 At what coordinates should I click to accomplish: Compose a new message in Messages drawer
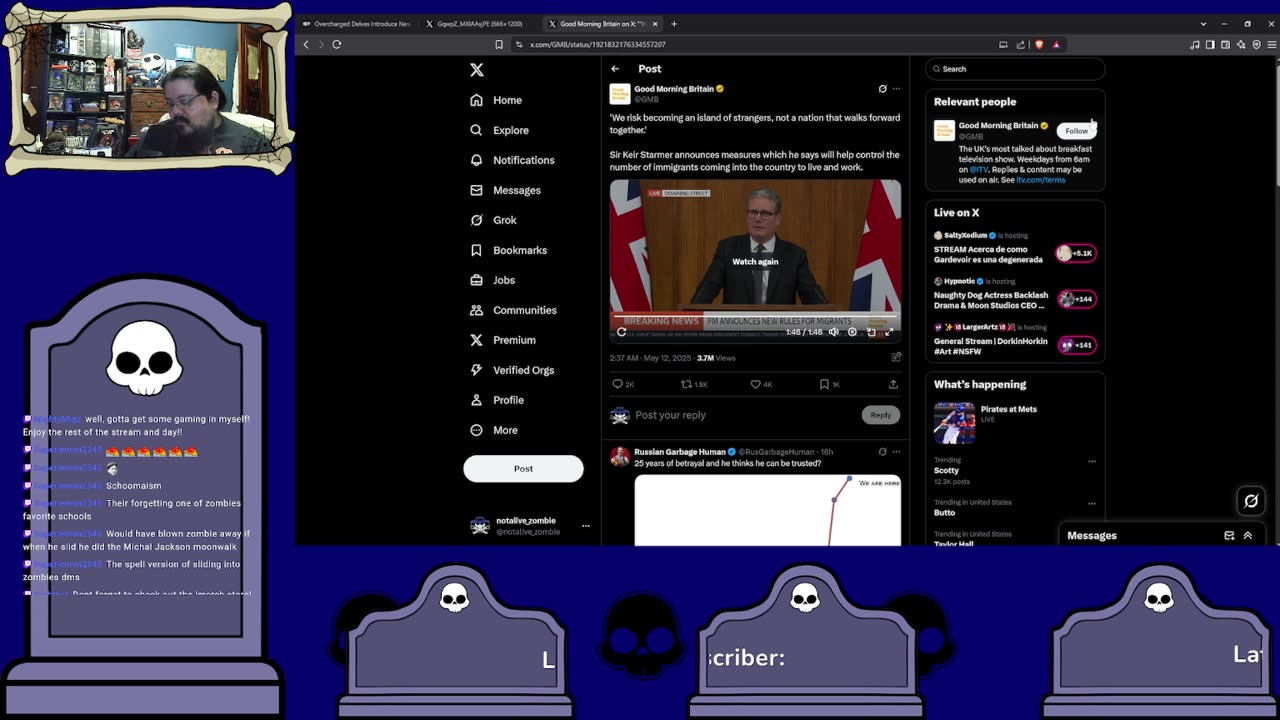[1229, 536]
